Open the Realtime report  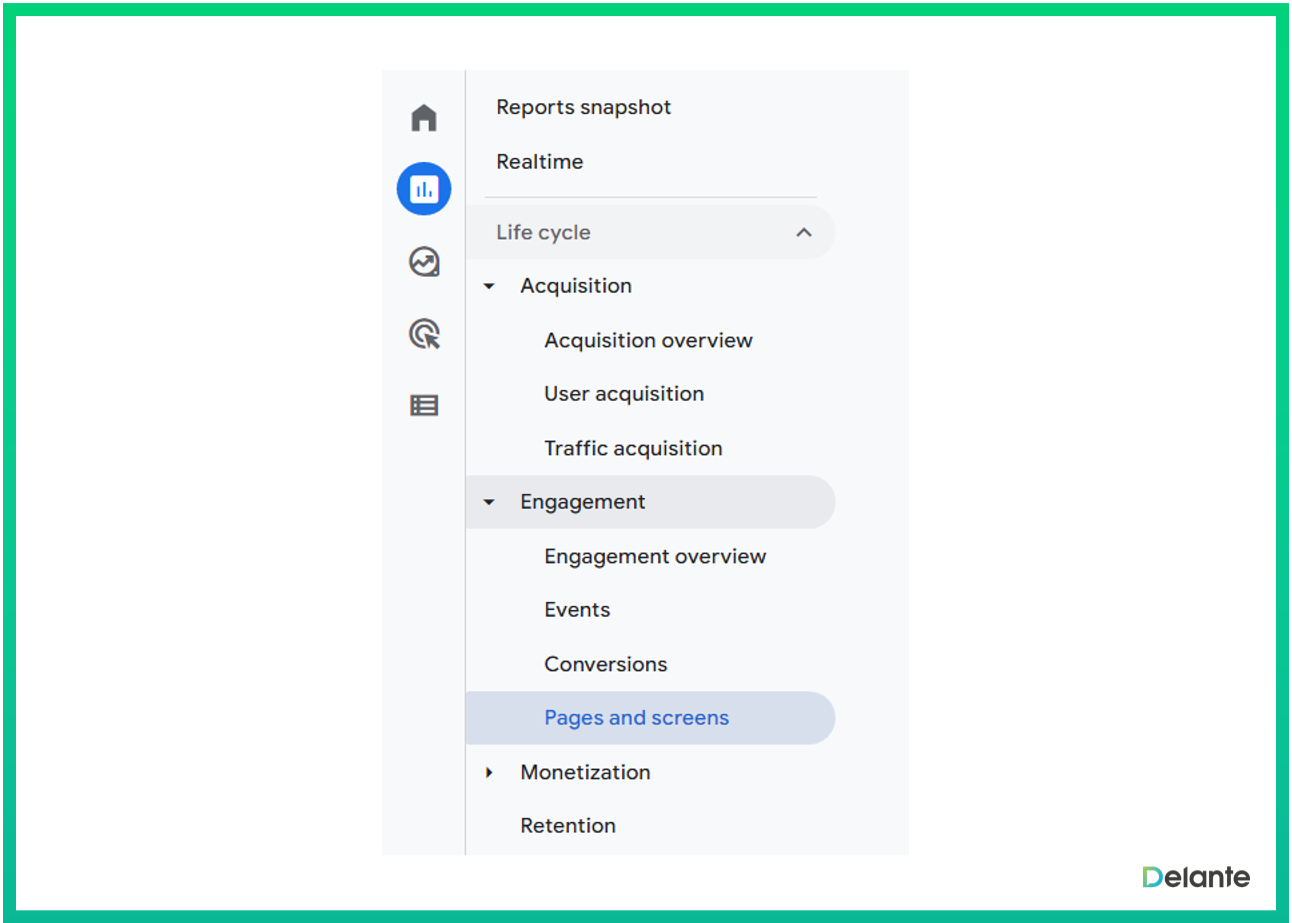click(x=539, y=162)
